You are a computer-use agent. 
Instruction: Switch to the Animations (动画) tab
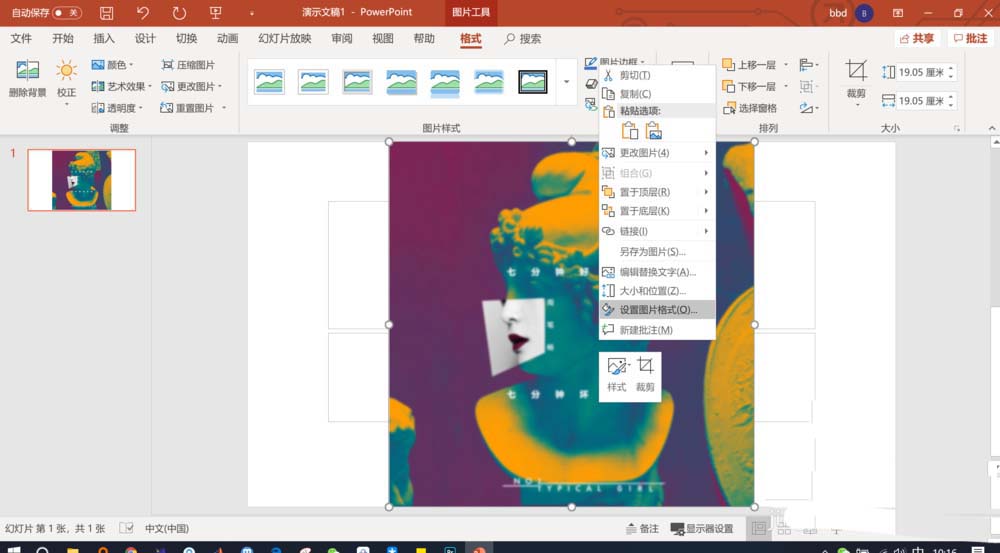click(227, 38)
